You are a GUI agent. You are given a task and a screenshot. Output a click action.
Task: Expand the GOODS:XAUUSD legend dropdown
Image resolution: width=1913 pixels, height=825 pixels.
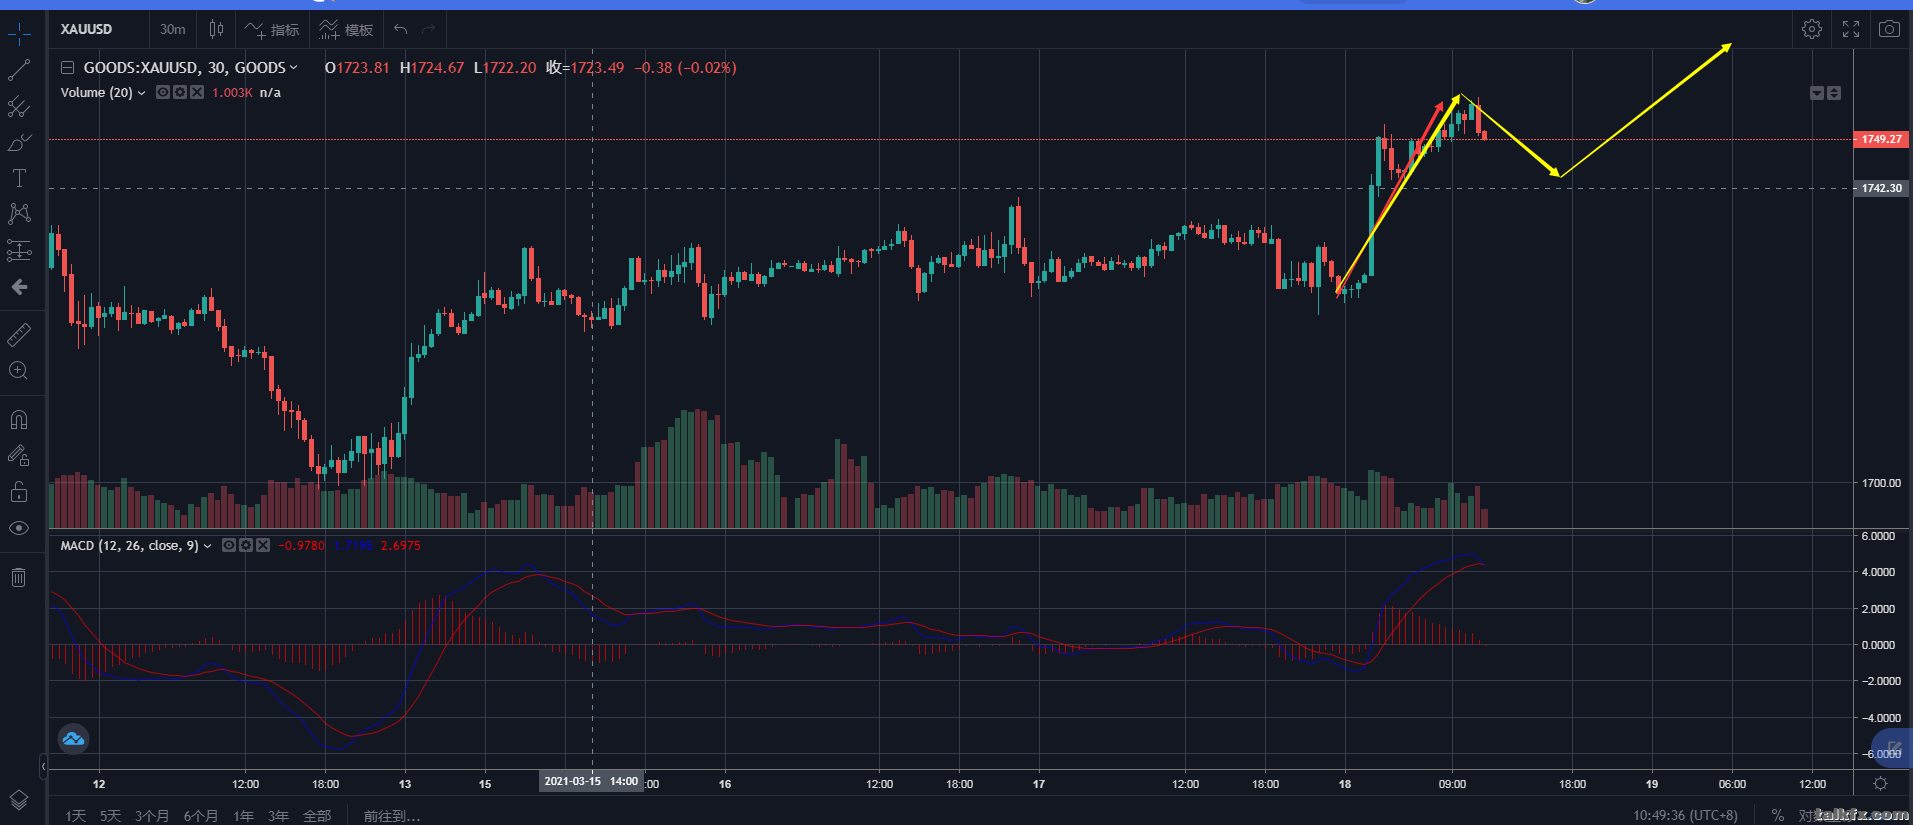[294, 68]
